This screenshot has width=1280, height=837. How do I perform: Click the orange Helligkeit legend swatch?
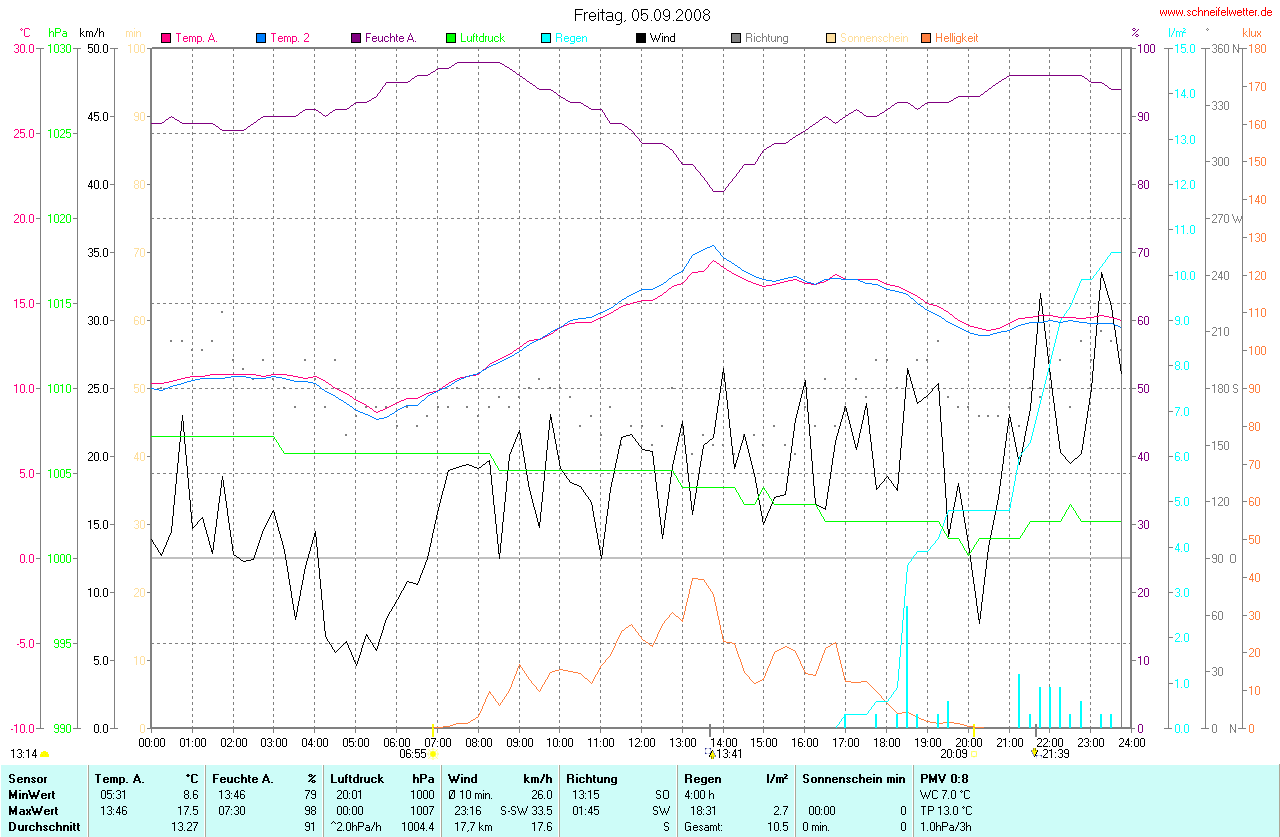(926, 38)
